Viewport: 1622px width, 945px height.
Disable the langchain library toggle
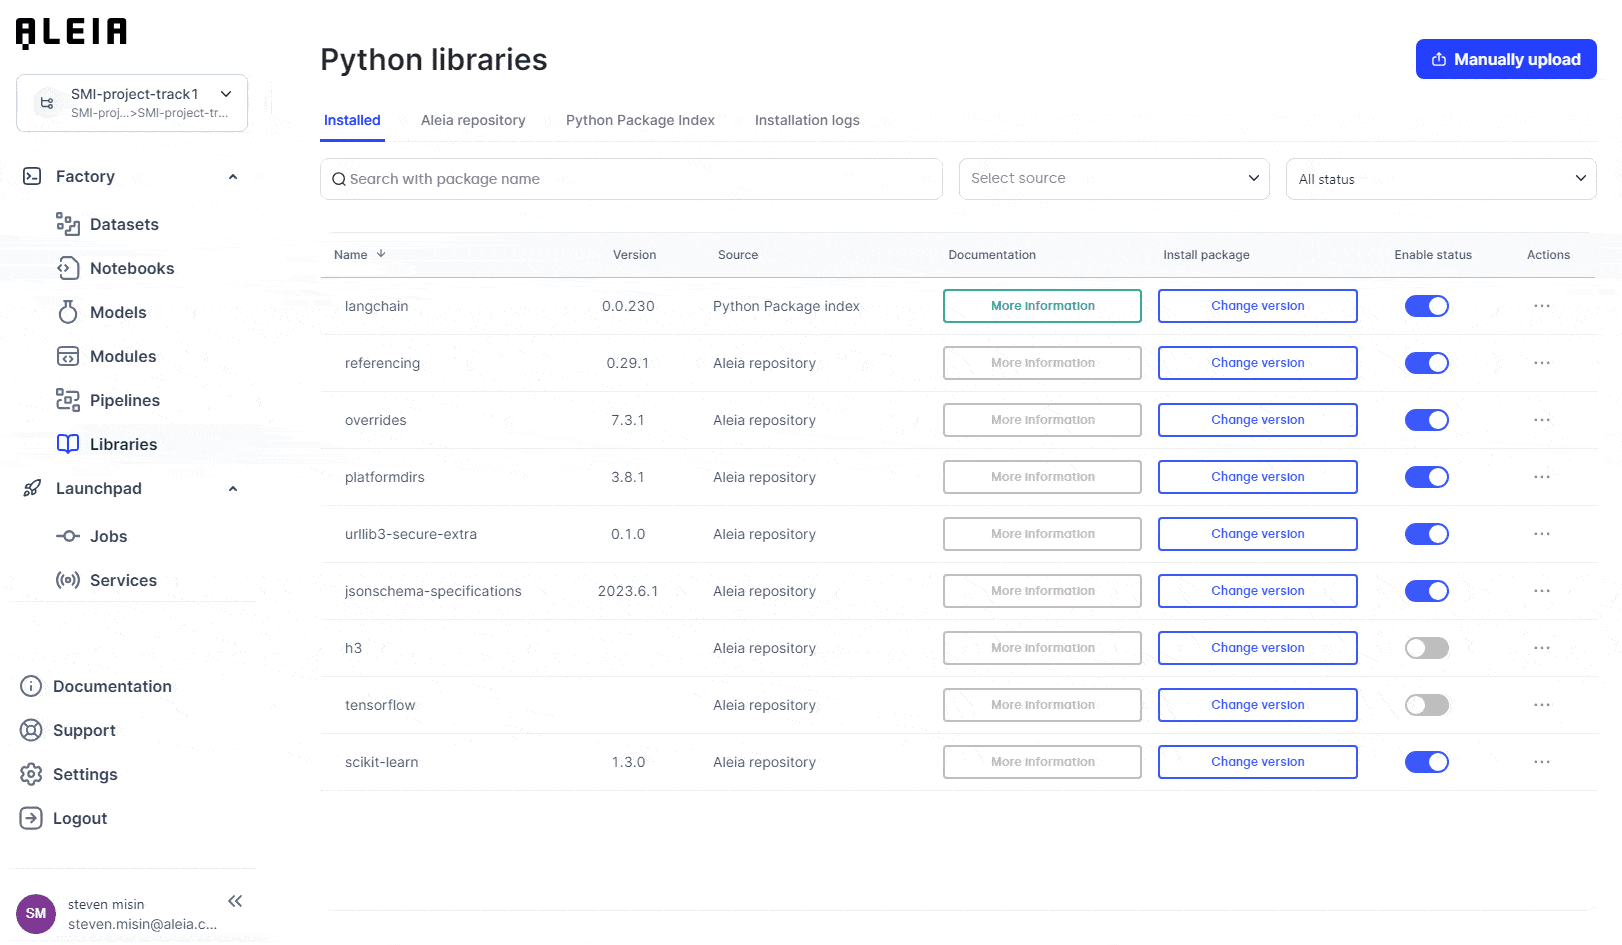1426,306
